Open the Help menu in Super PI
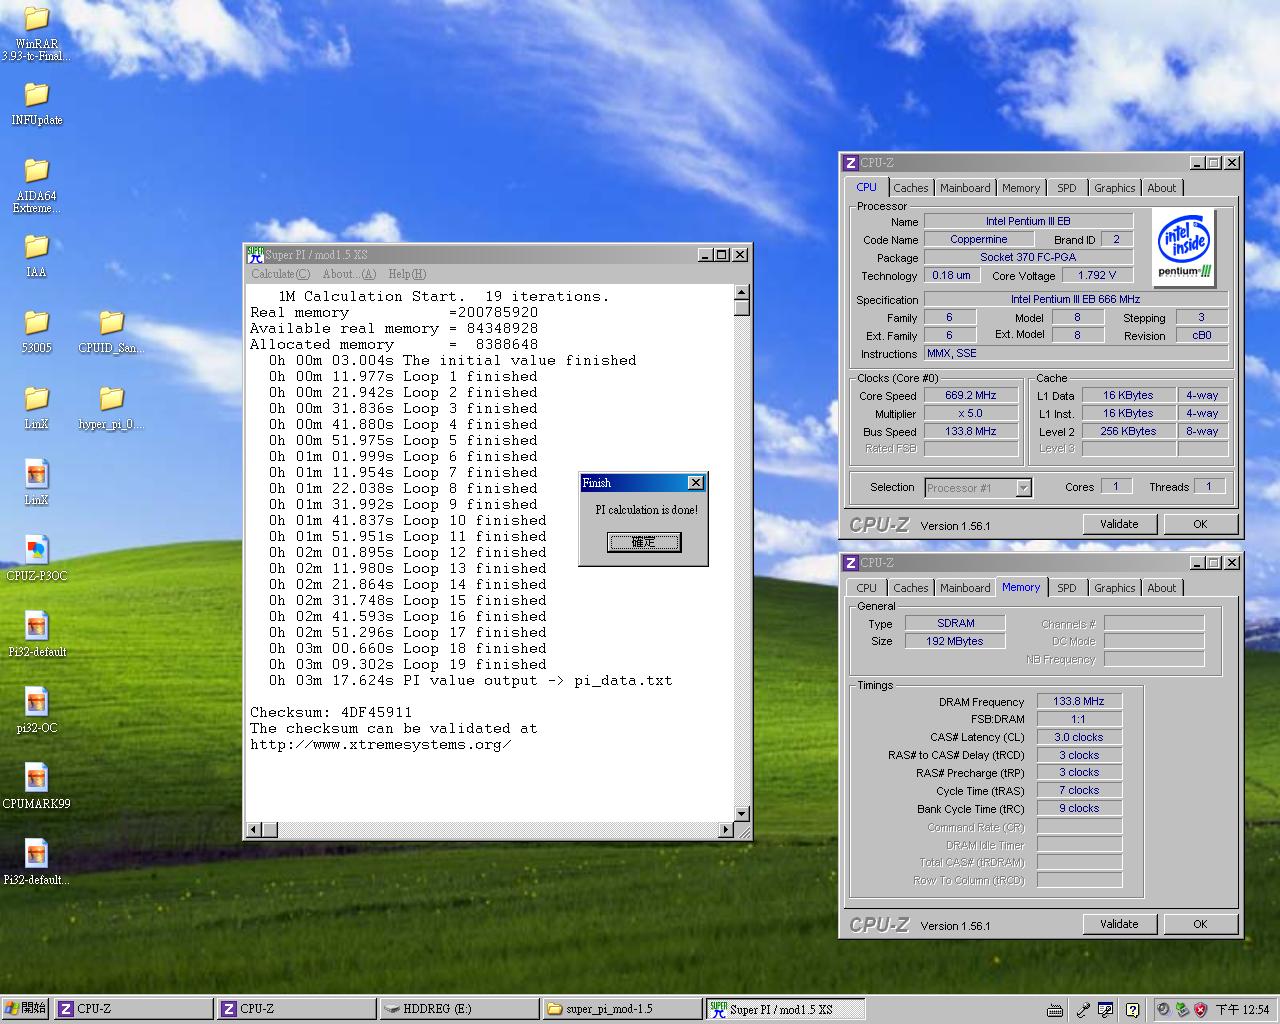 [x=407, y=274]
